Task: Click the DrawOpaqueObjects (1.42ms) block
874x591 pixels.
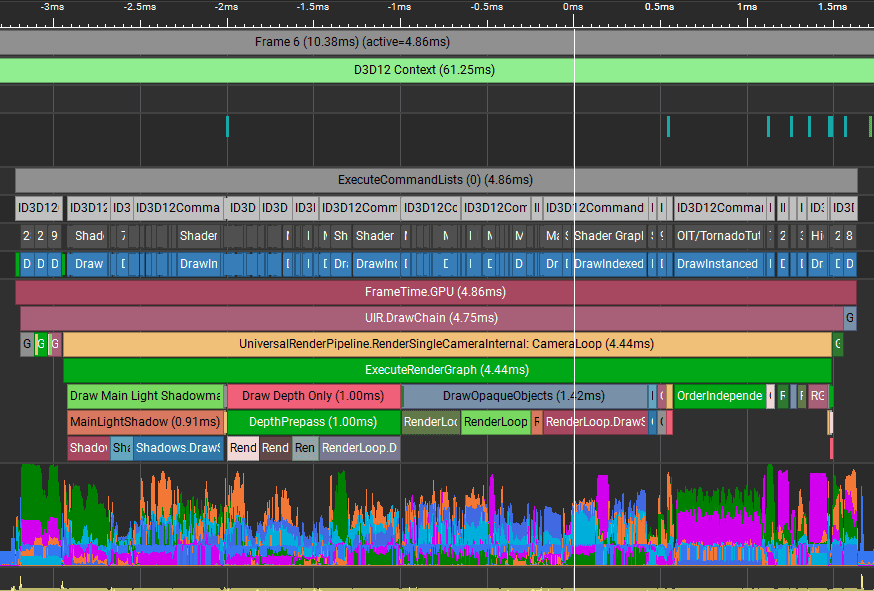Action: click(x=524, y=396)
